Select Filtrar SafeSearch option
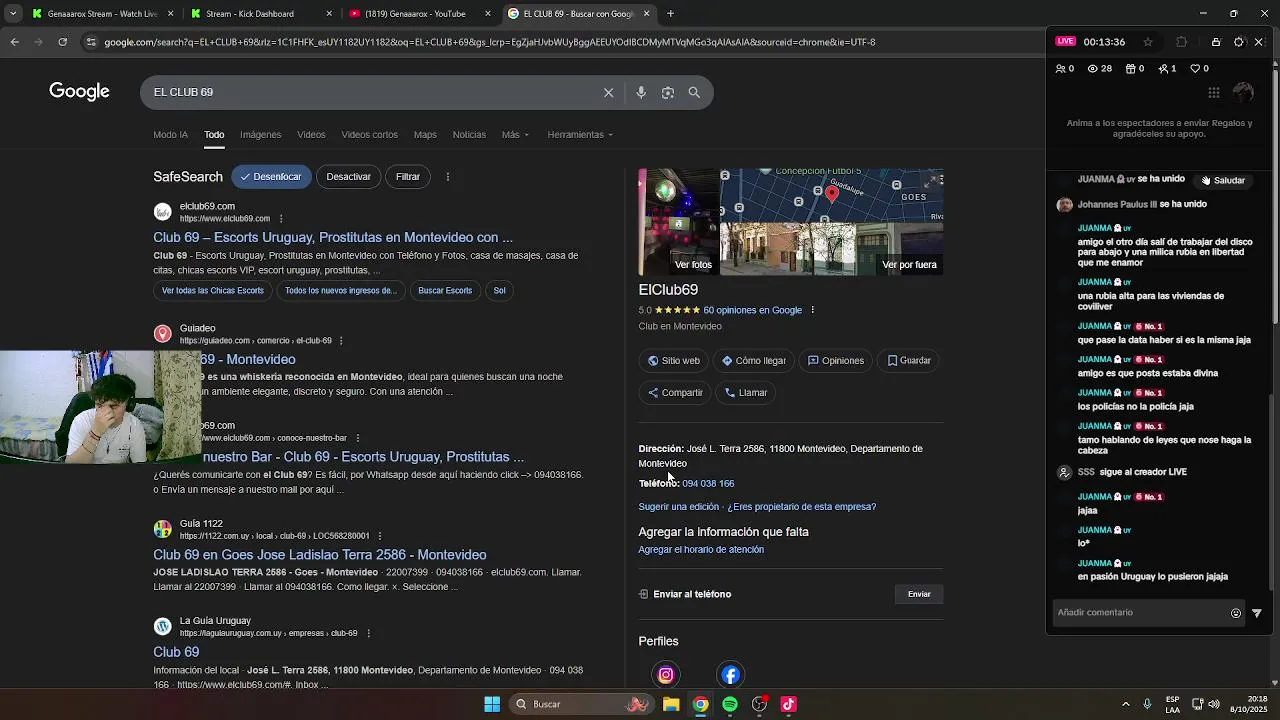The height and width of the screenshot is (720, 1280). 408,177
